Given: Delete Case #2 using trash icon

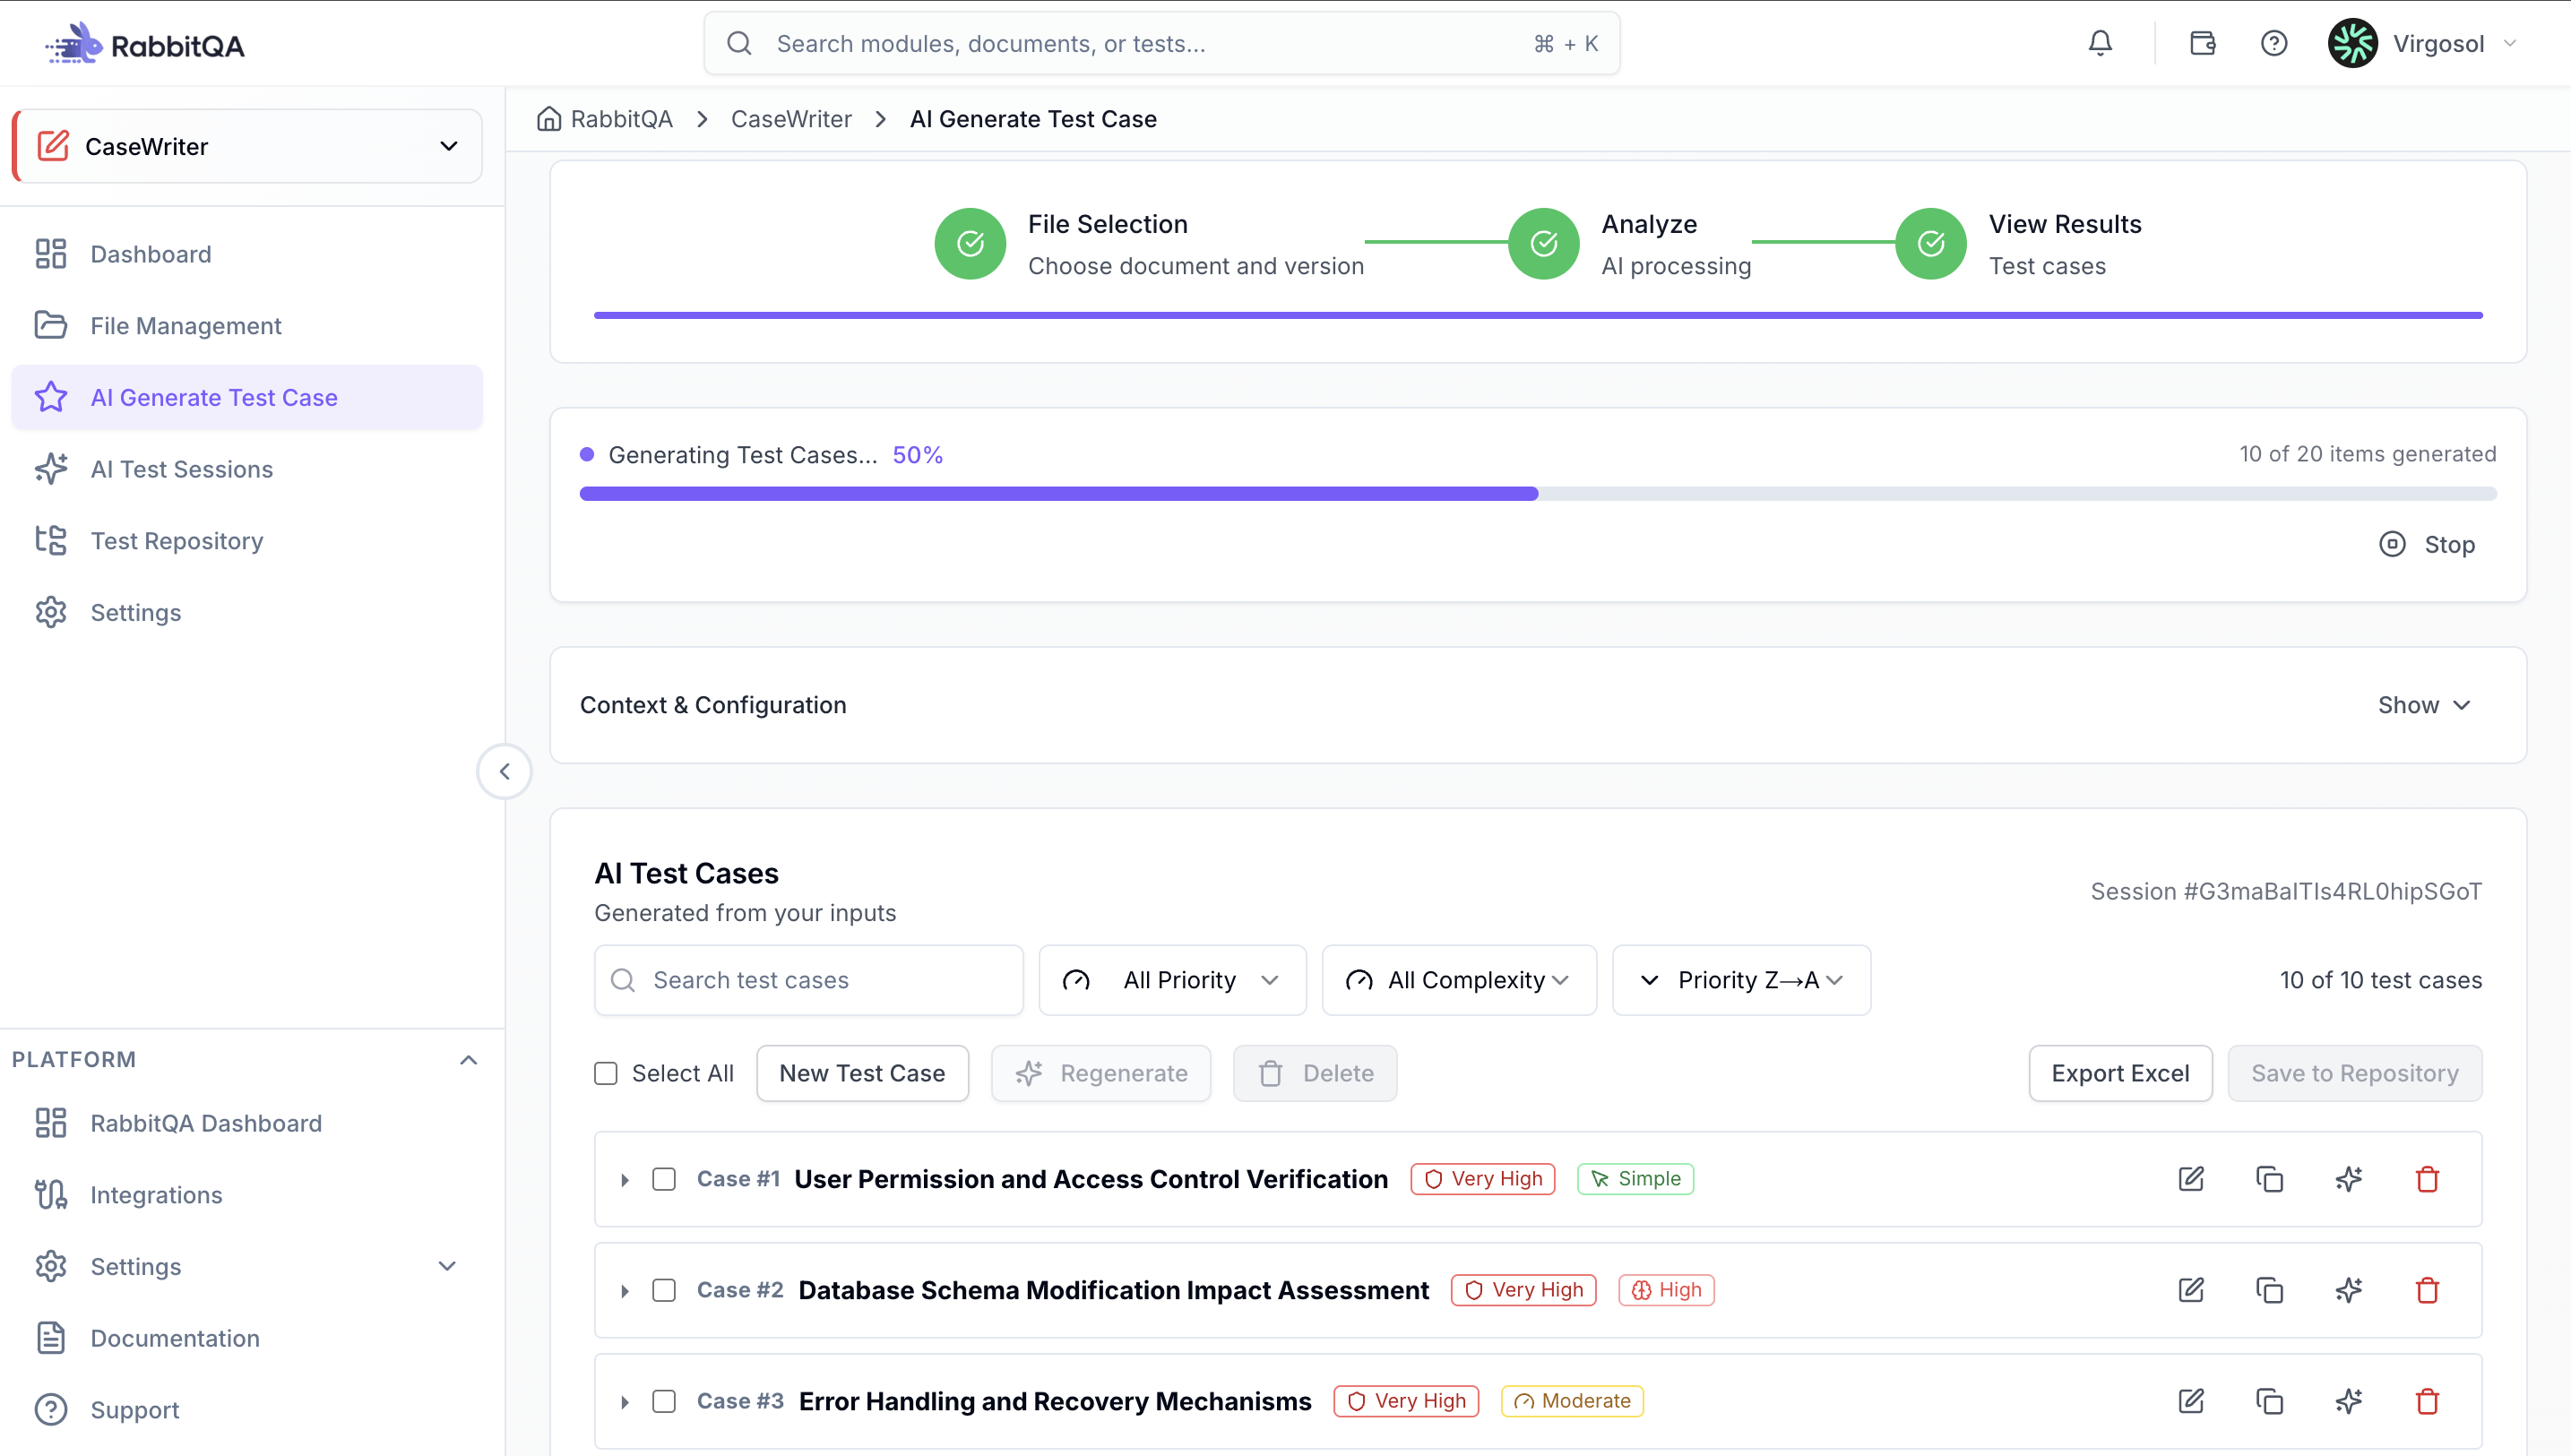Looking at the screenshot, I should point(2427,1290).
